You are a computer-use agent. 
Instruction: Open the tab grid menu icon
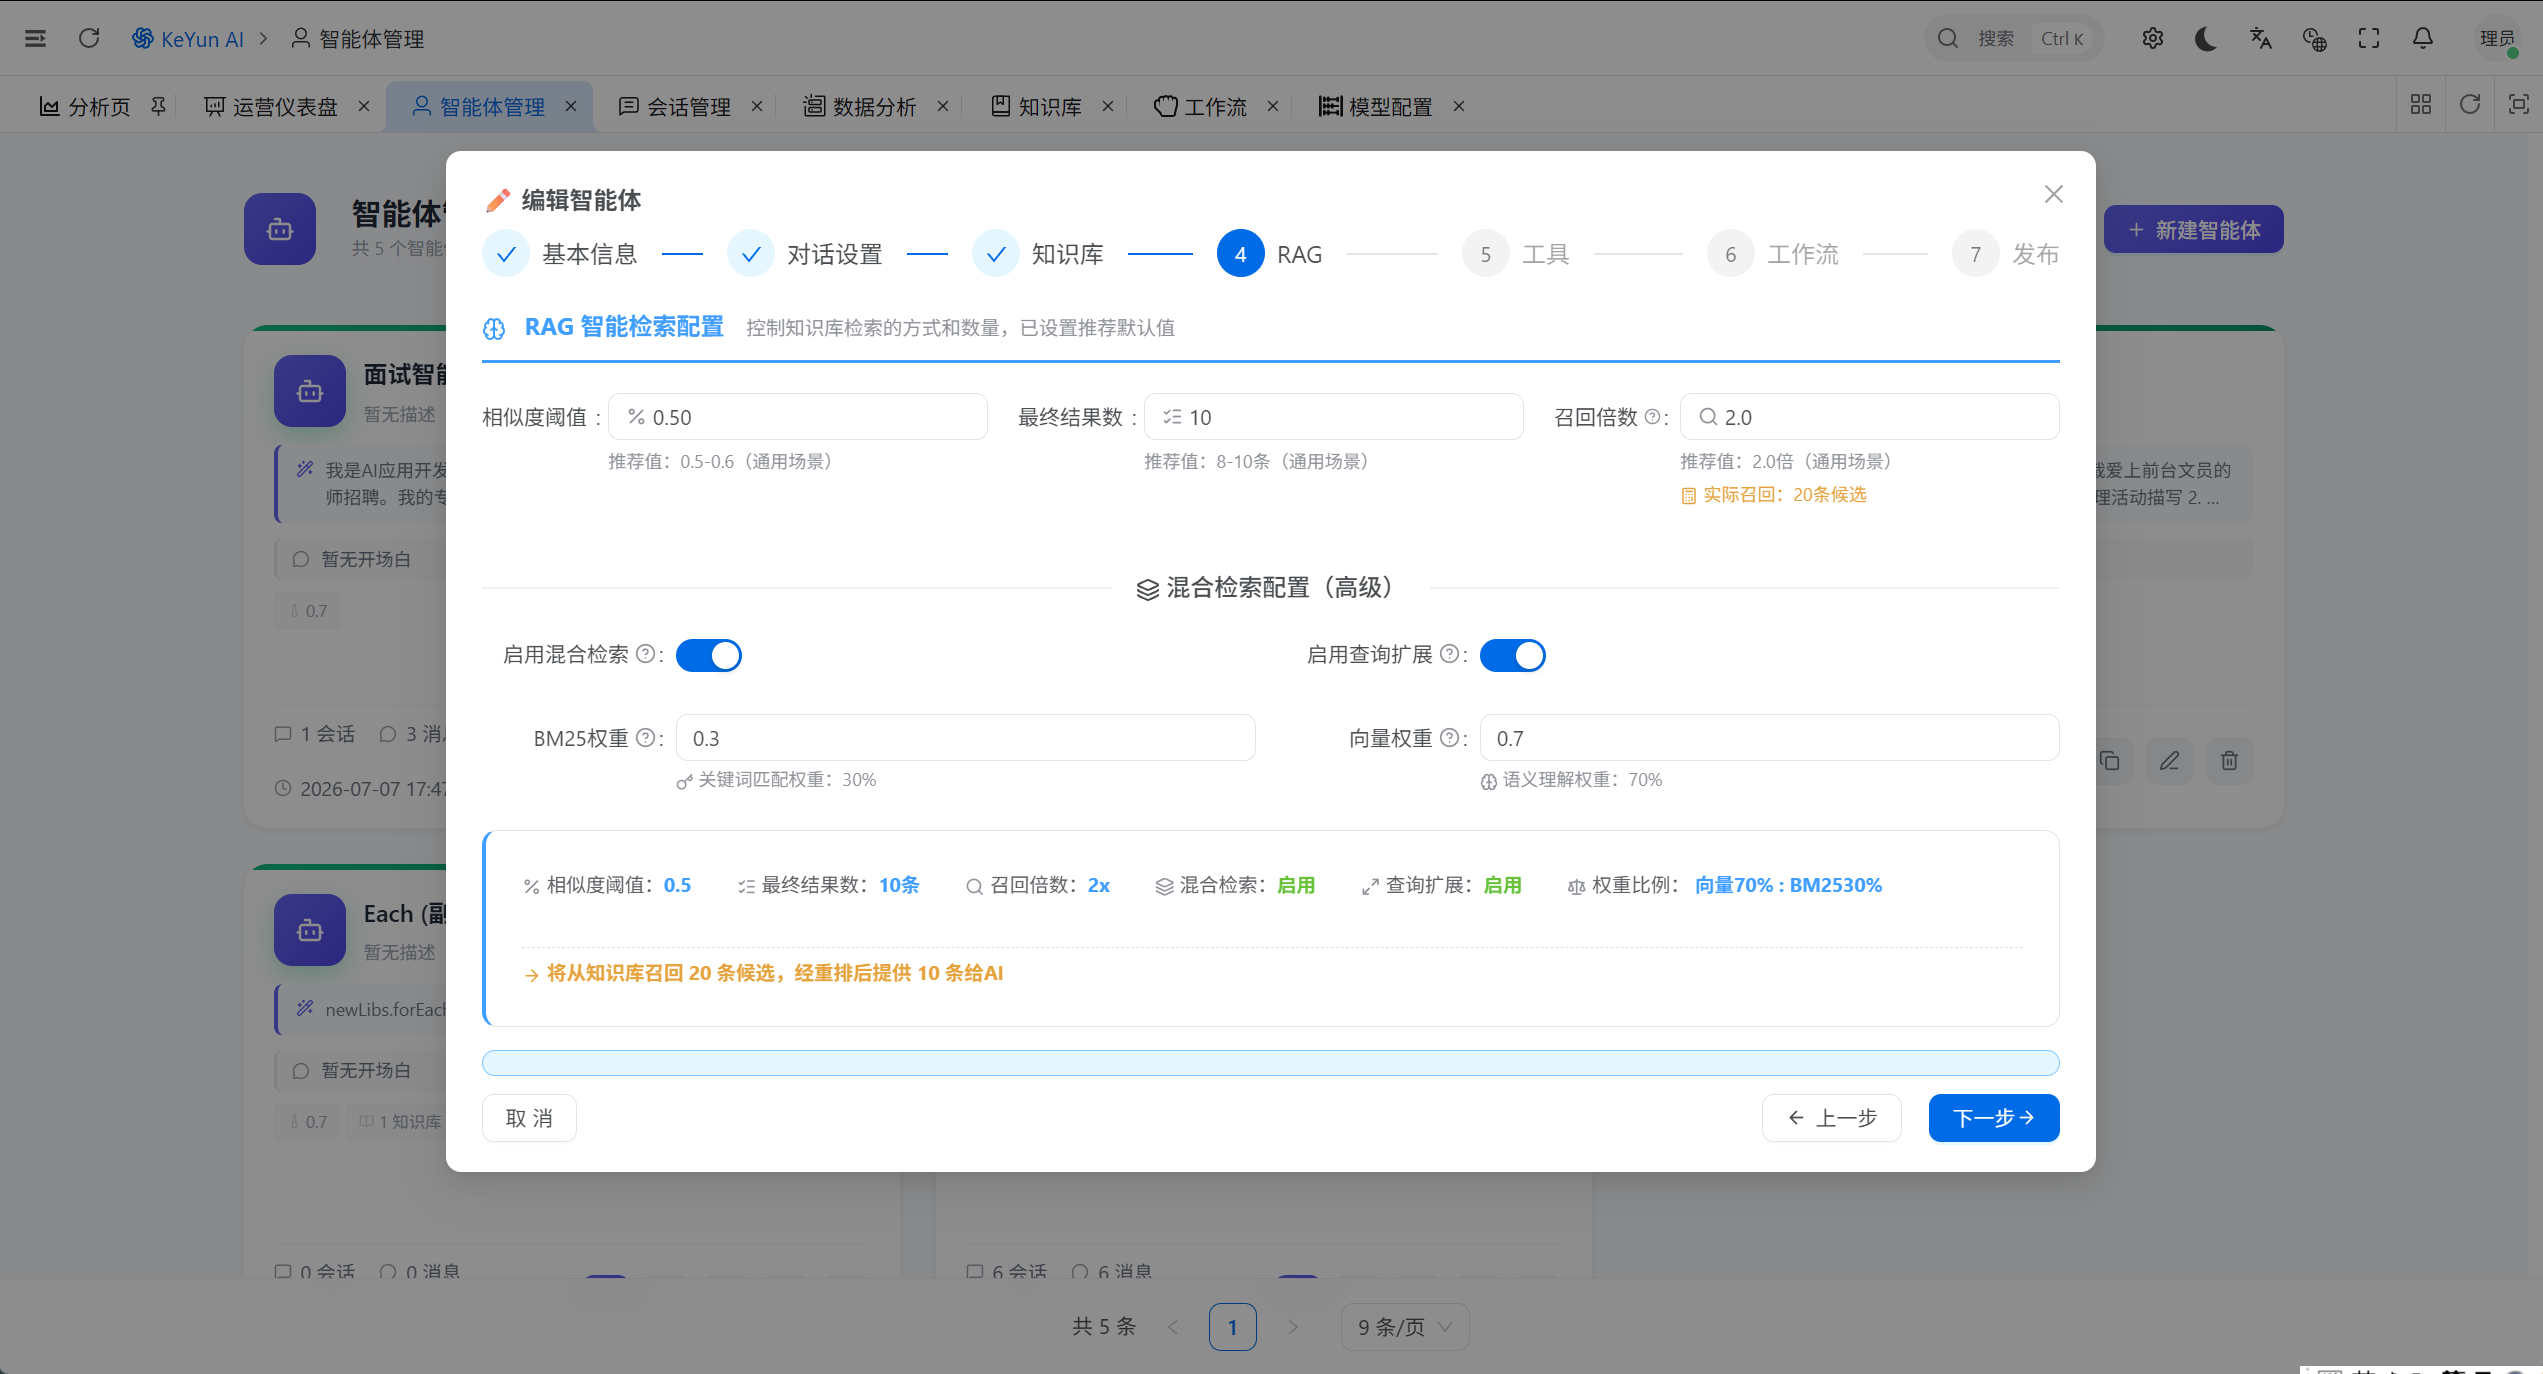tap(2421, 105)
